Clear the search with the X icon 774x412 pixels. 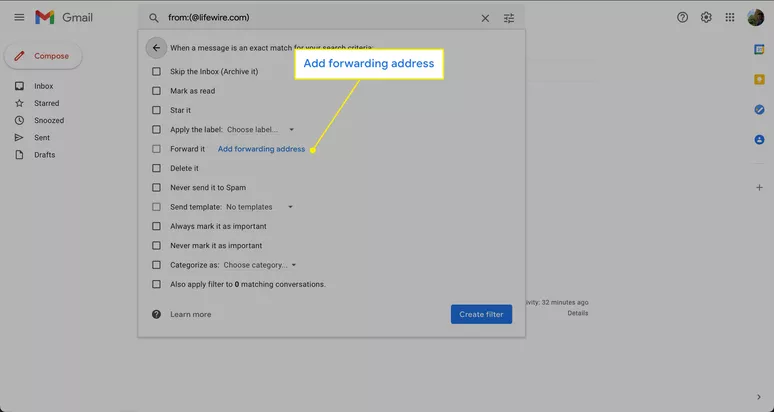[x=485, y=18]
